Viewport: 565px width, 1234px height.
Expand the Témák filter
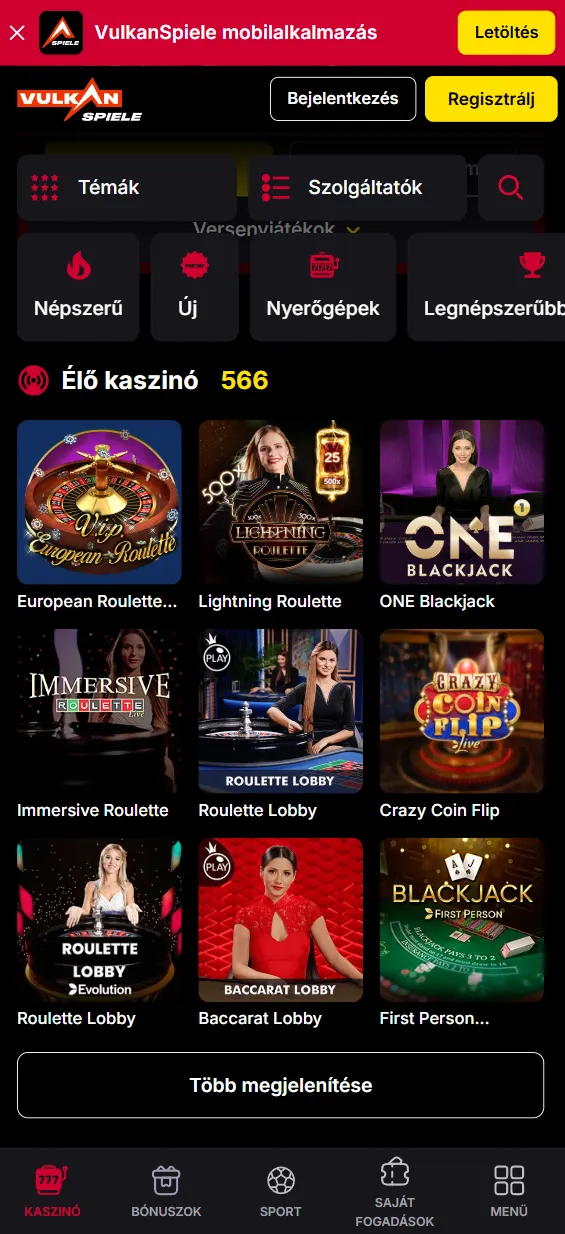coord(127,187)
